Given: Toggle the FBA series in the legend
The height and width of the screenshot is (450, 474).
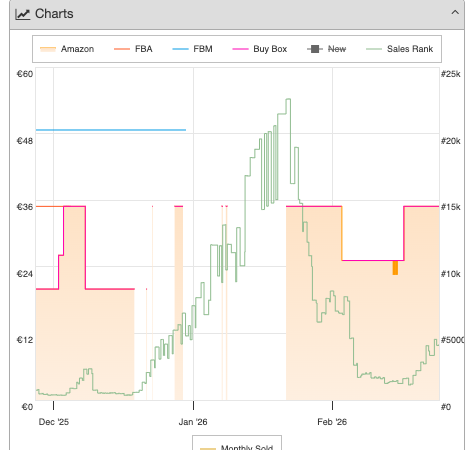Looking at the screenshot, I should coord(133,49).
